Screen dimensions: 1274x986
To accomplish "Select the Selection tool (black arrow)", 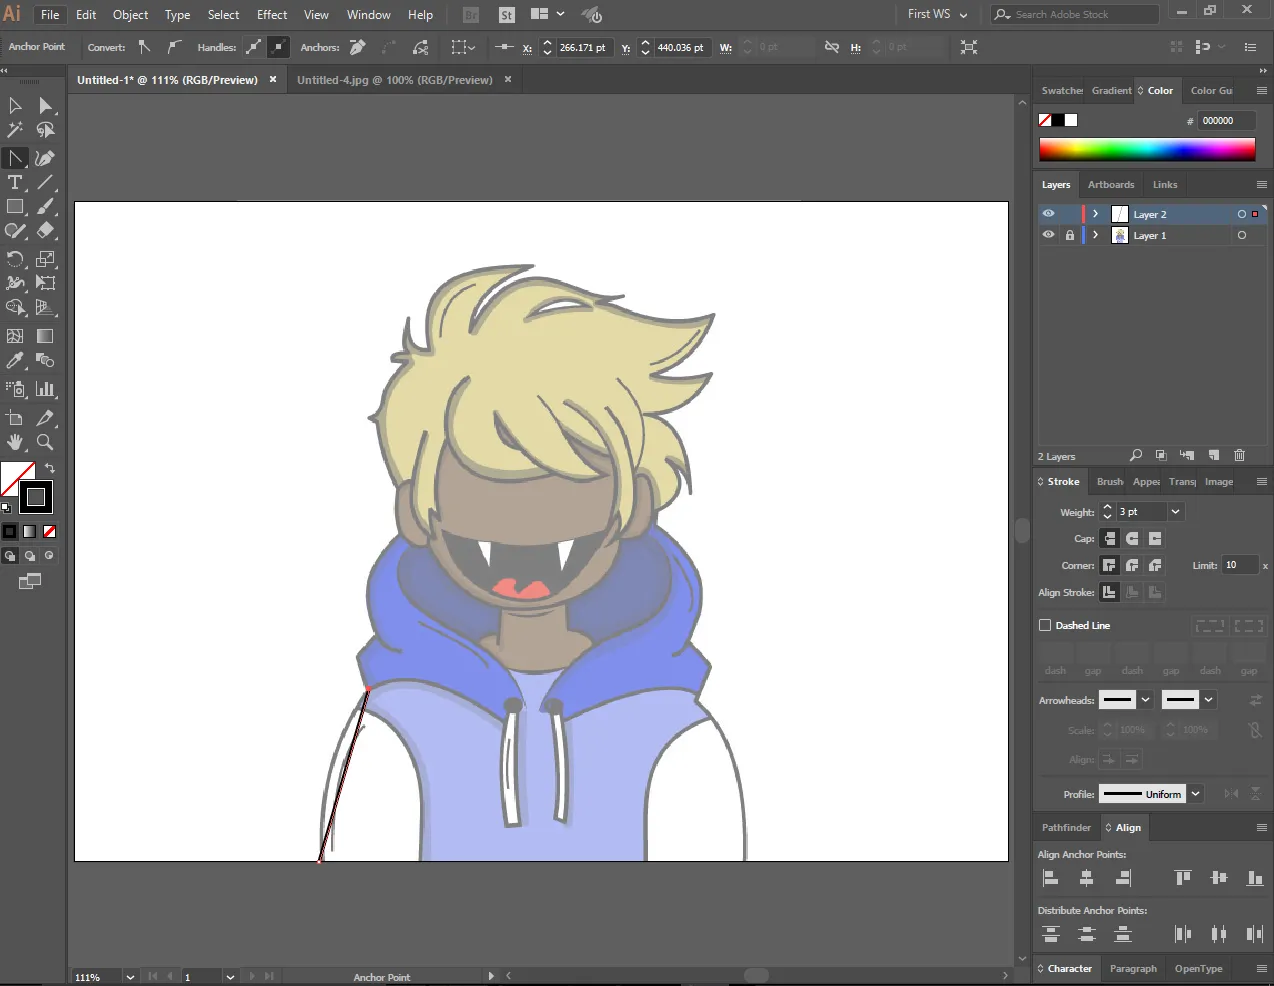I will [x=15, y=106].
